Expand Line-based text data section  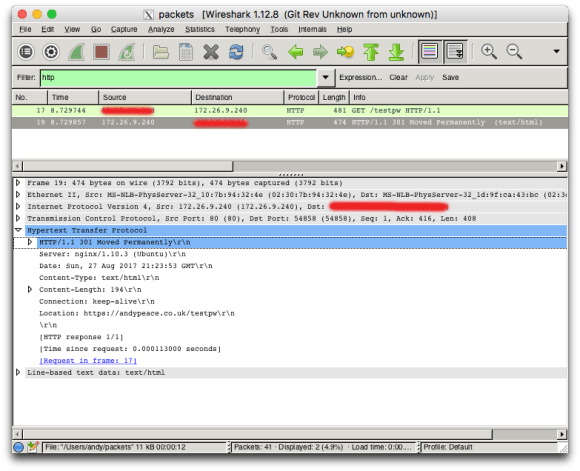click(x=18, y=372)
